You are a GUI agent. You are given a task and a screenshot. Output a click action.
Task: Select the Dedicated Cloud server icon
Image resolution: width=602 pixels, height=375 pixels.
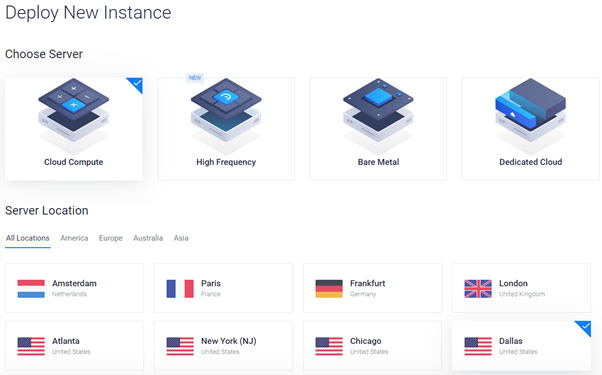click(x=531, y=116)
